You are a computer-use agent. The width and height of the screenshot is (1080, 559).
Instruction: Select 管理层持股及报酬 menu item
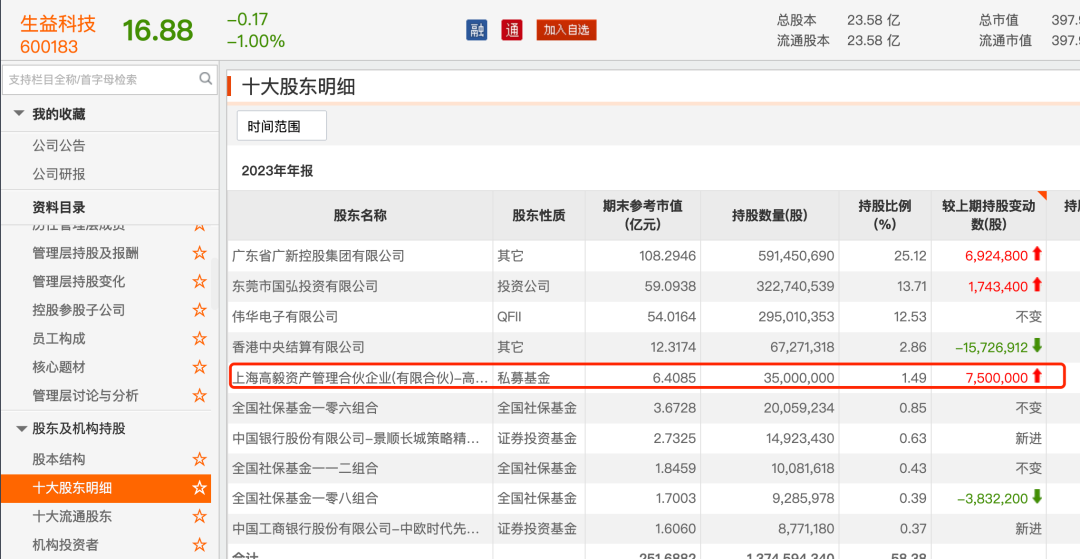[85, 253]
